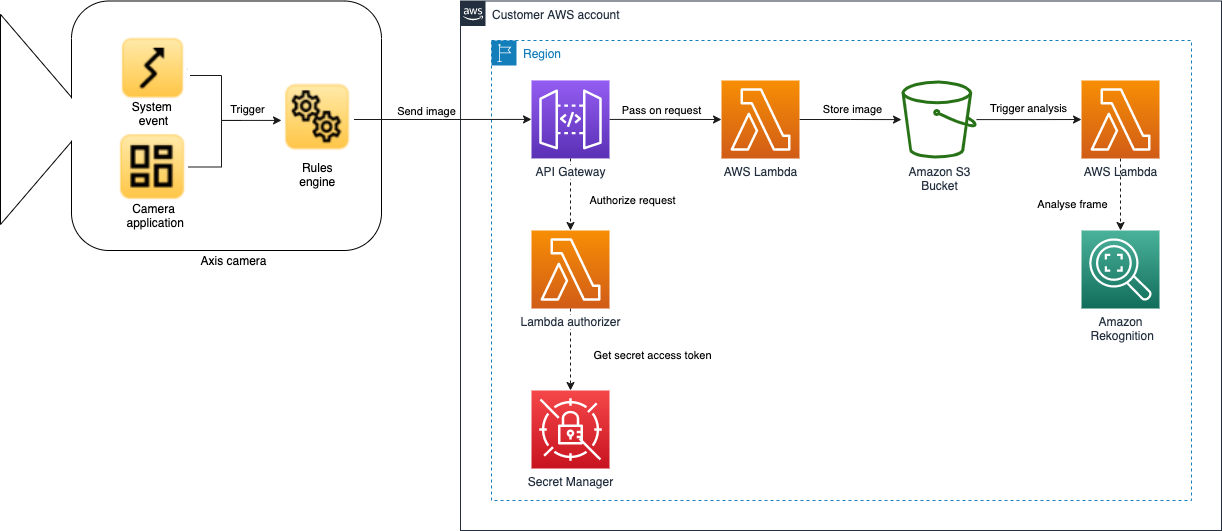Screen dimensions: 1222x531
Task: Click the 'Axis camera' caption
Action: [234, 261]
